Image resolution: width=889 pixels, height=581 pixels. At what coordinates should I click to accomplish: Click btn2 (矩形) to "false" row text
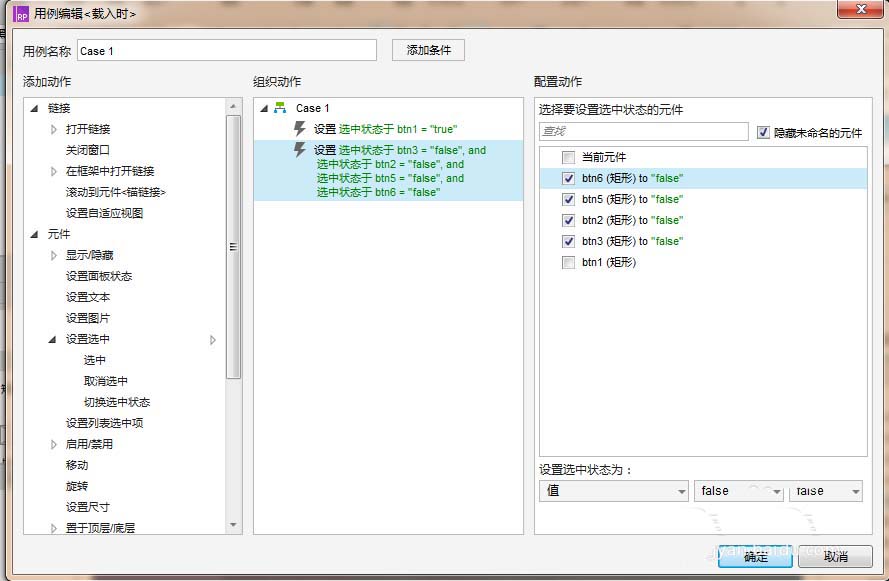632,220
